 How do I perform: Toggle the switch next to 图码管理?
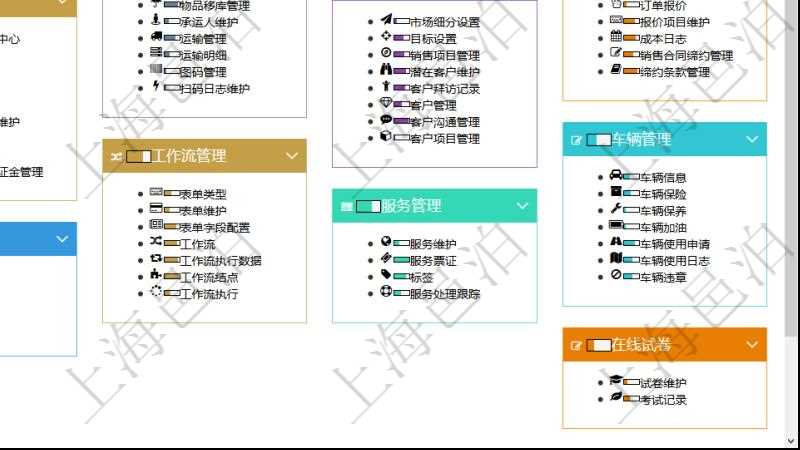172,72
